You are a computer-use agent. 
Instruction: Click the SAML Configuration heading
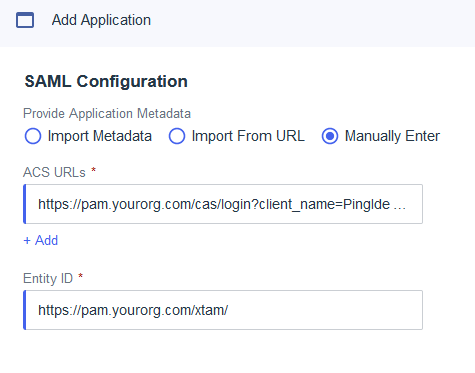click(x=106, y=81)
